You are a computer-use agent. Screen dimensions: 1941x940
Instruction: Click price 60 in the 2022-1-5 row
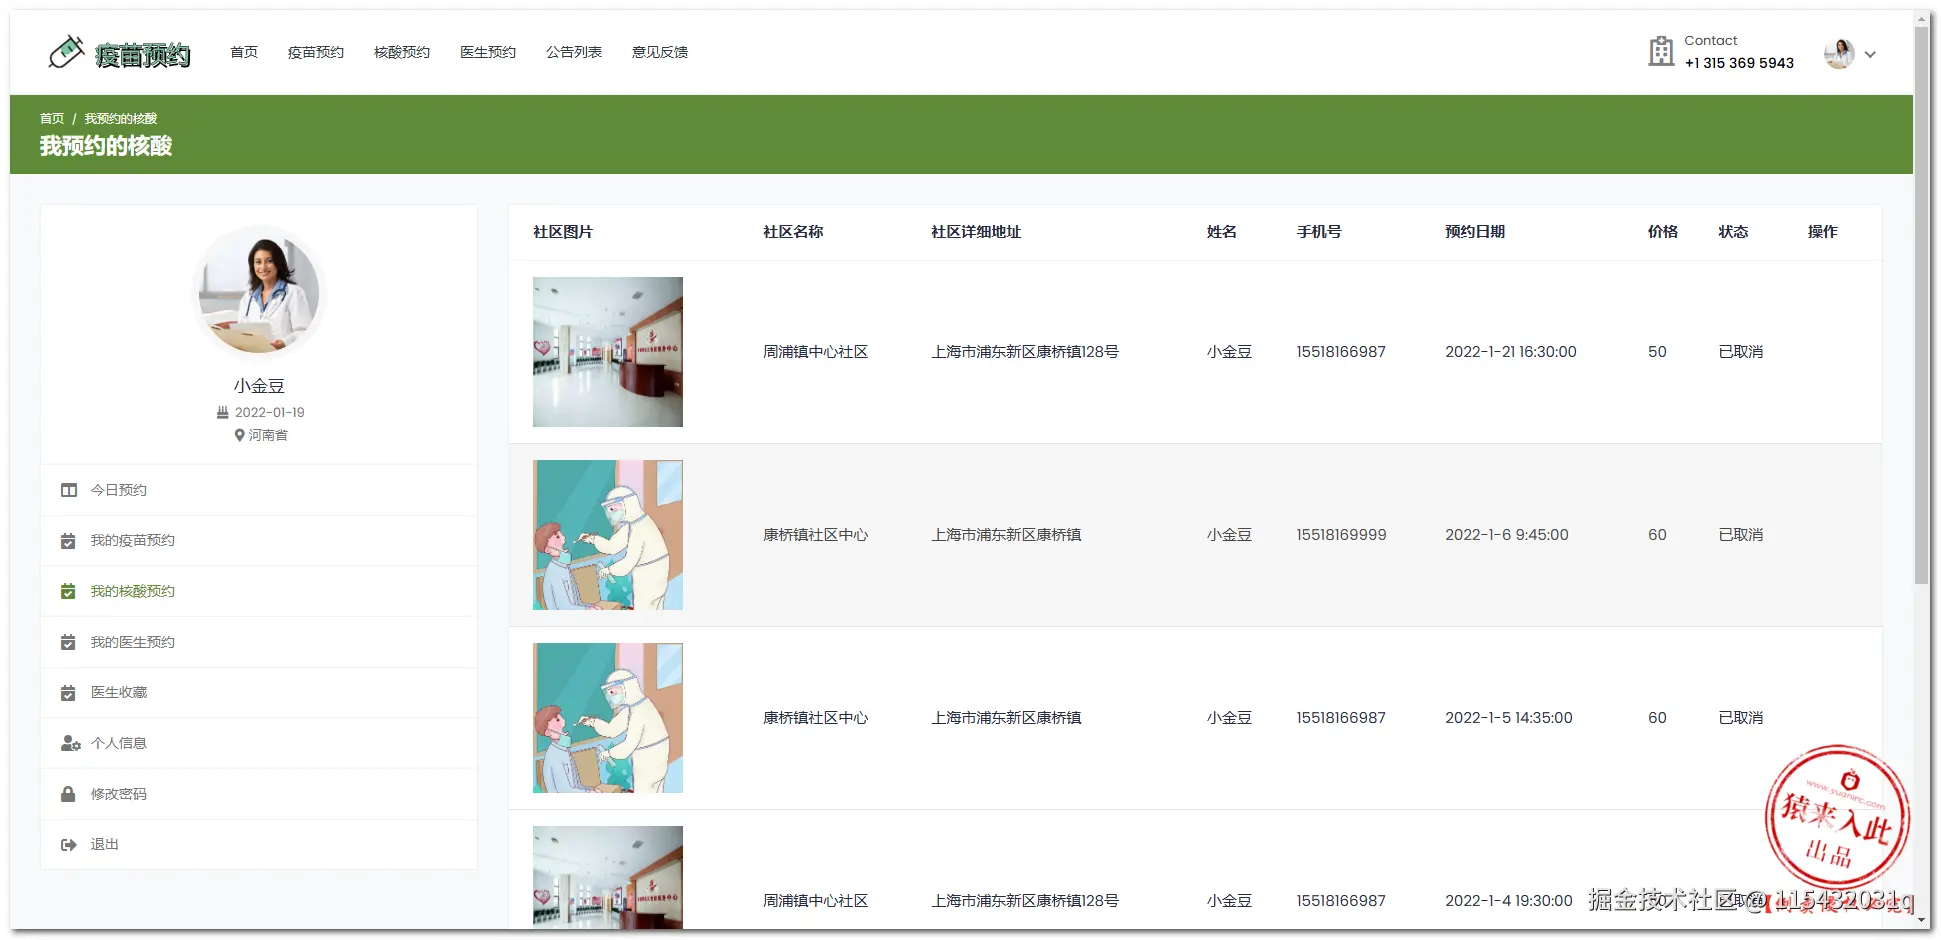tap(1657, 718)
